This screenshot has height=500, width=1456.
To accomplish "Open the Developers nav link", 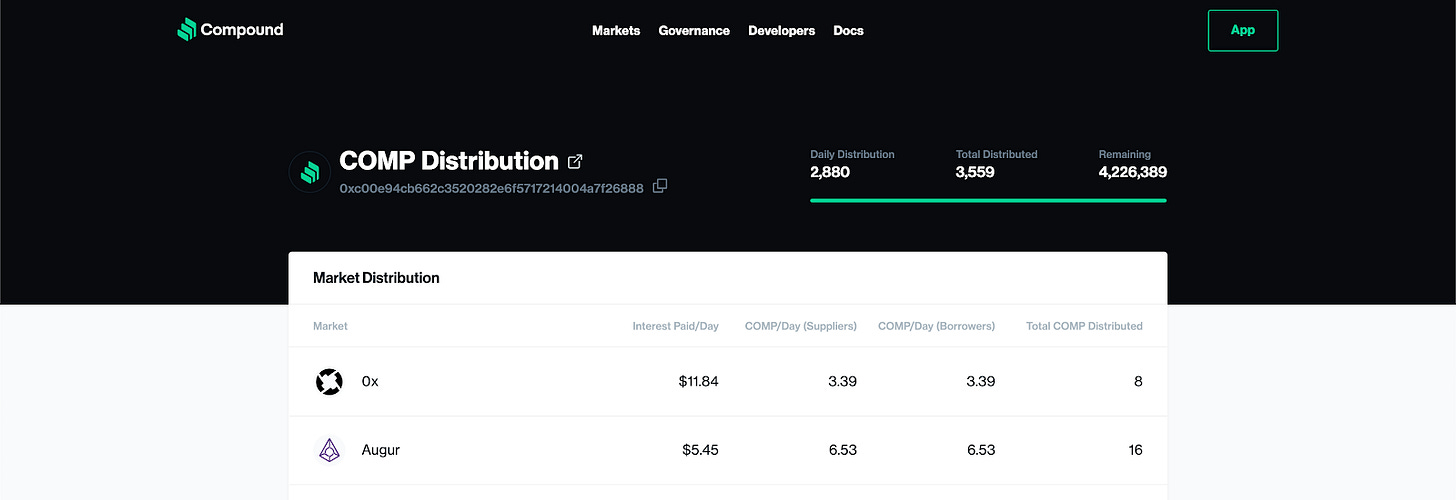I will coord(781,30).
